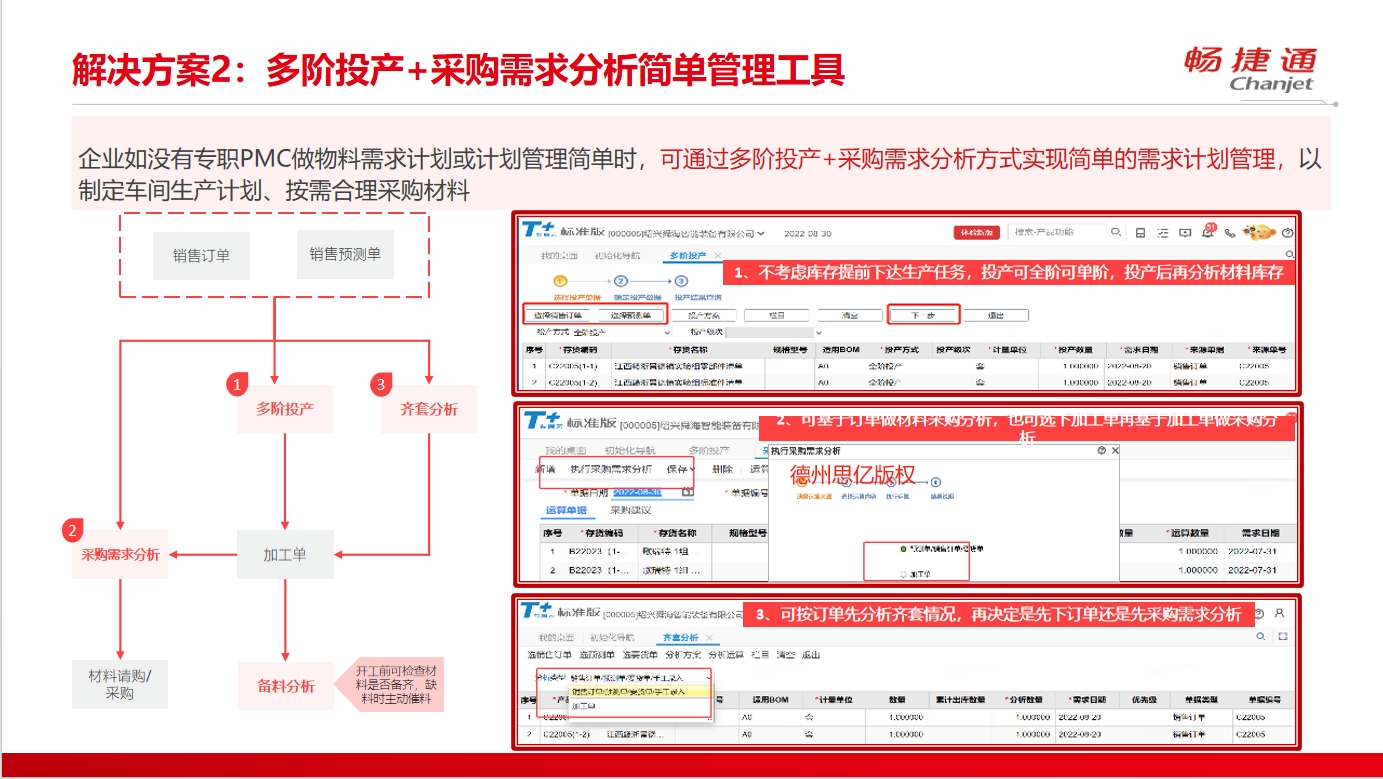This screenshot has height=779, width=1383.
Task: Switch to 初始化导航 tab in 多阶投产 screenshot
Action: coord(617,256)
